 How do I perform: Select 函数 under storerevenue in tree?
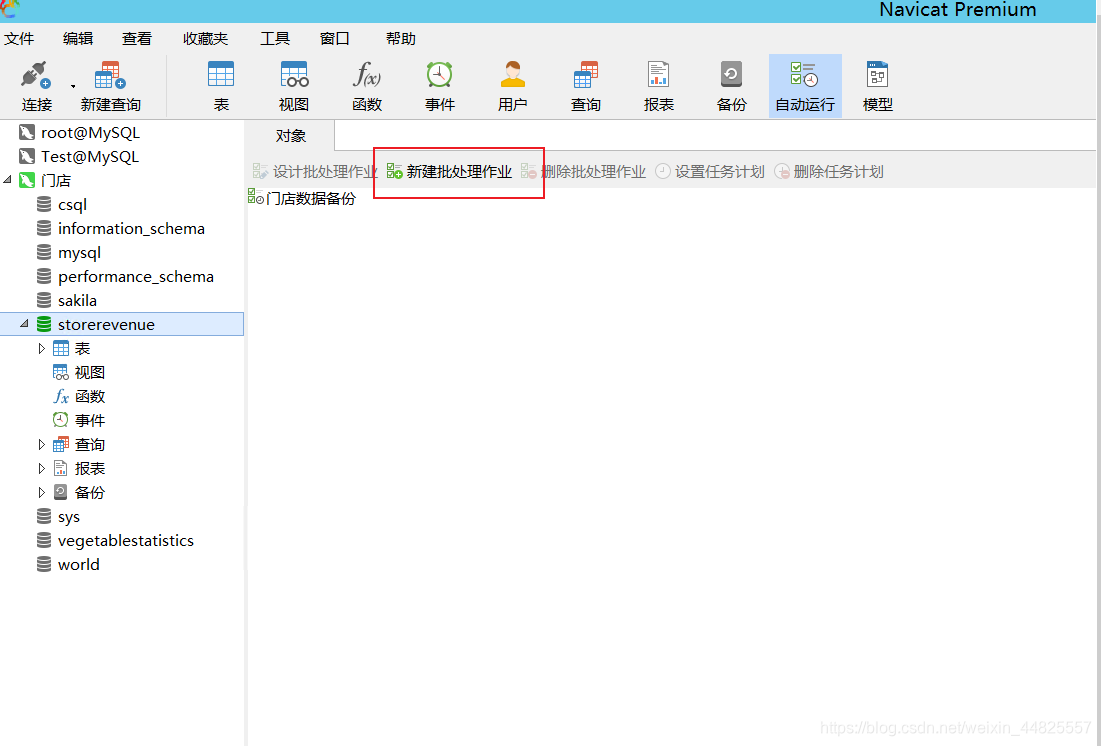point(90,396)
